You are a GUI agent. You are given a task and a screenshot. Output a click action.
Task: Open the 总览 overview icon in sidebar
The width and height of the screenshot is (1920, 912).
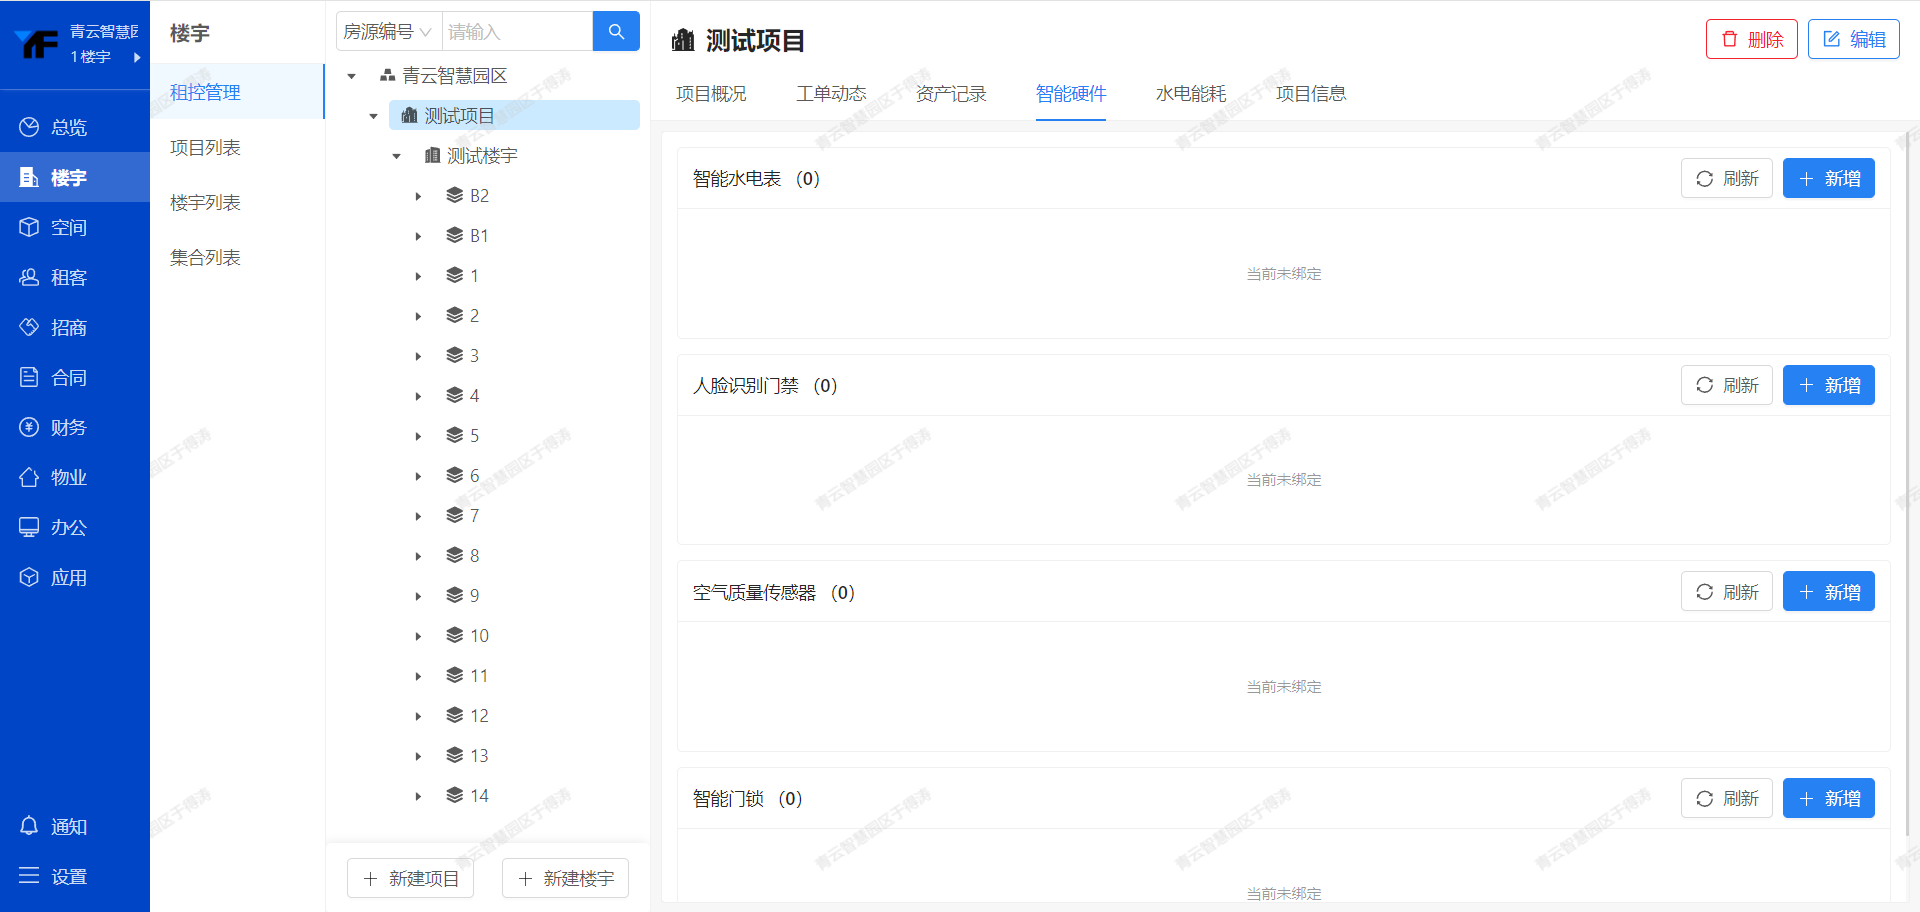29,127
